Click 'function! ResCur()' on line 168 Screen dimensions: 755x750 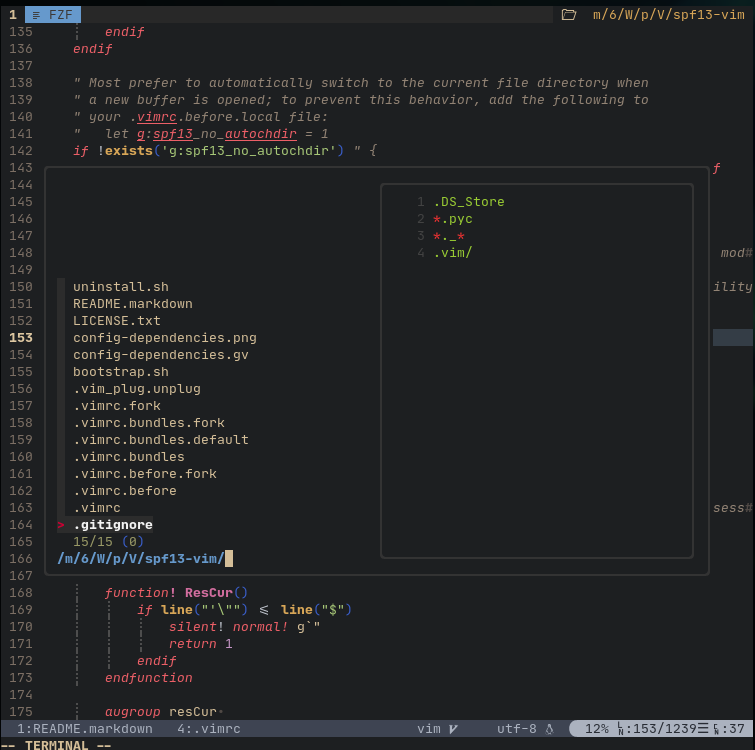tap(176, 593)
